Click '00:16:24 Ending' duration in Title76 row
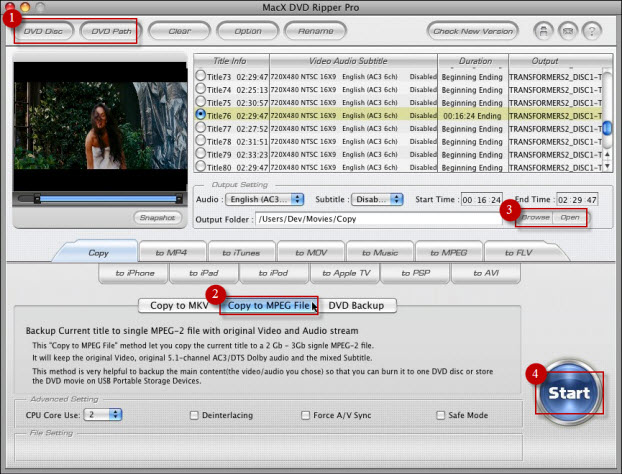622x474 pixels. (x=472, y=116)
